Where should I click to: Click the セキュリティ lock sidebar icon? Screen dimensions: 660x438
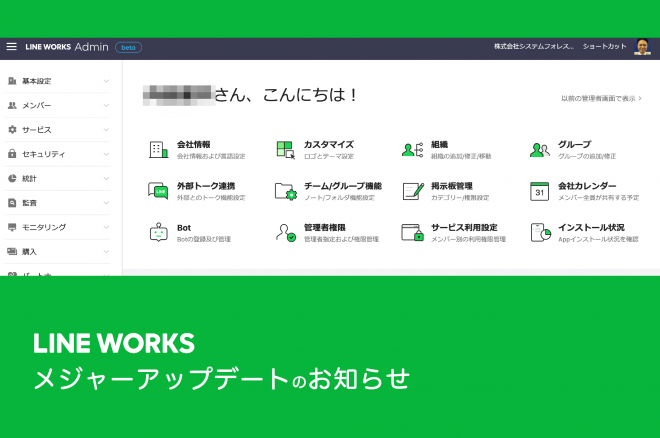(x=12, y=154)
